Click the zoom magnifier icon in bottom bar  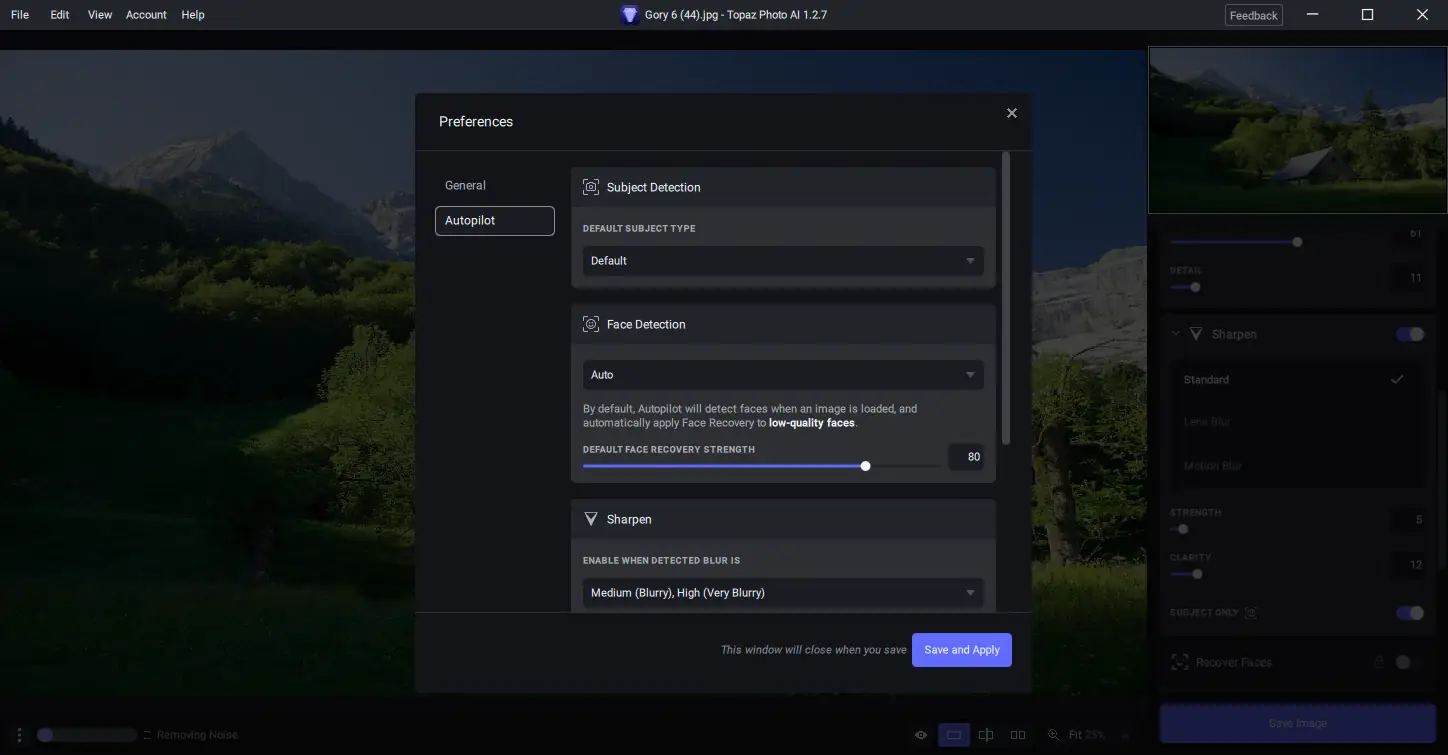pyautogui.click(x=1053, y=735)
